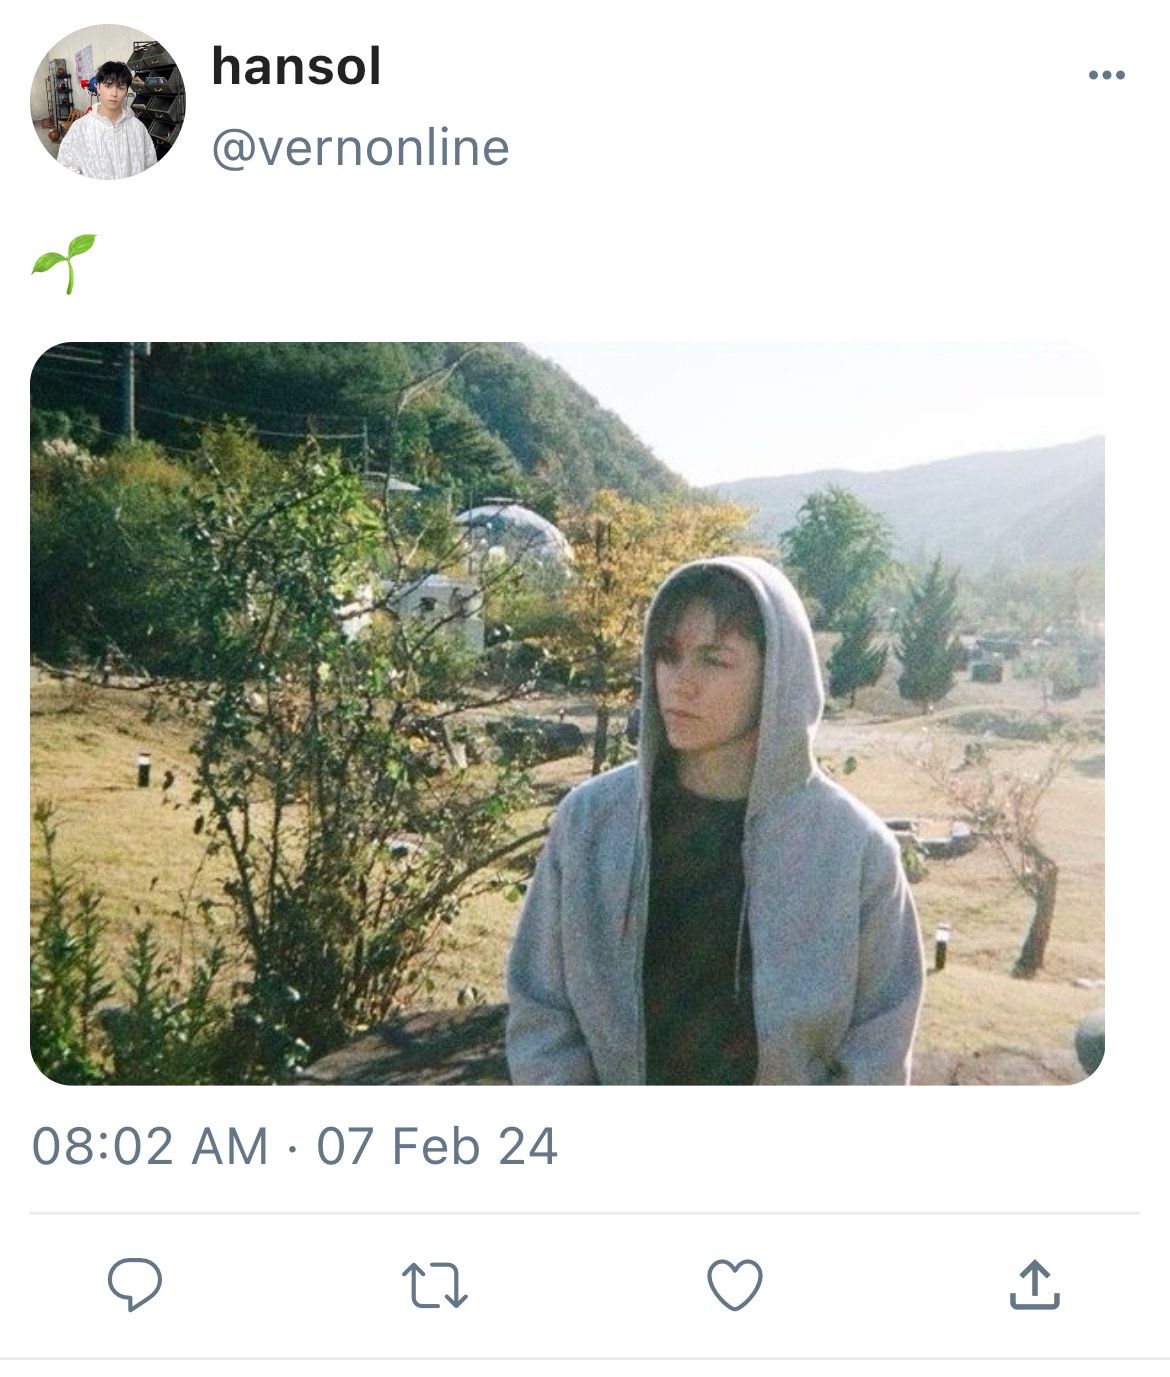Tap the share upload icon
The image size is (1170, 1377).
[x=1034, y=1284]
